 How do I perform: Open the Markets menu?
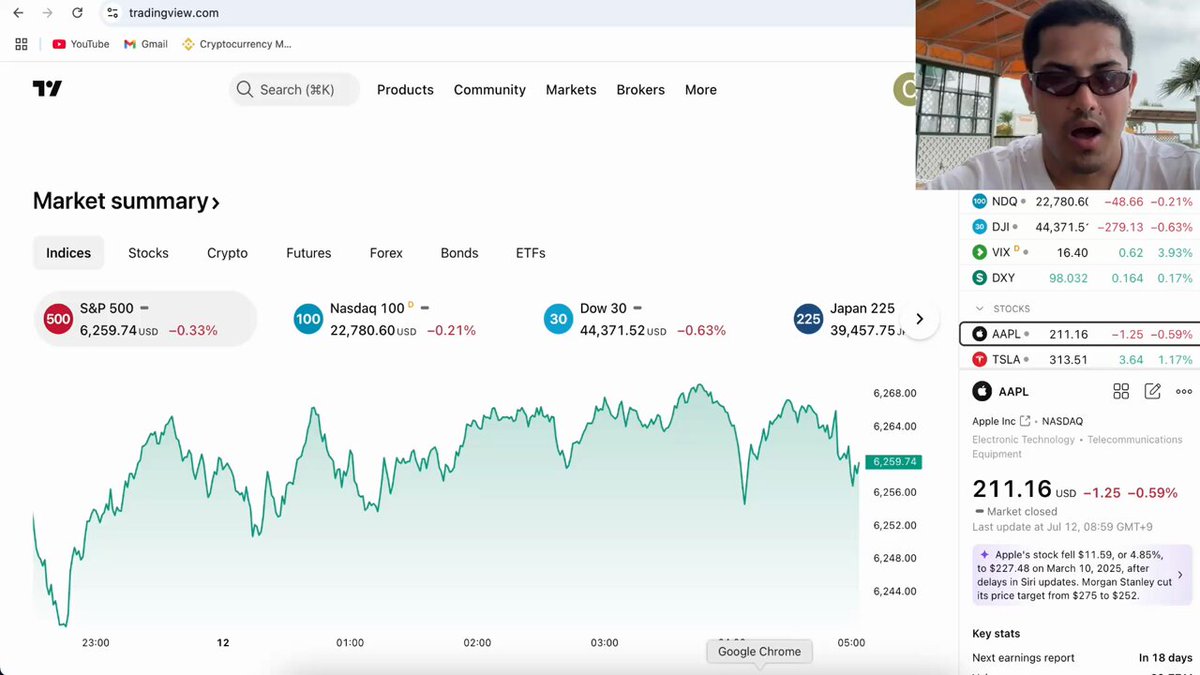[571, 90]
